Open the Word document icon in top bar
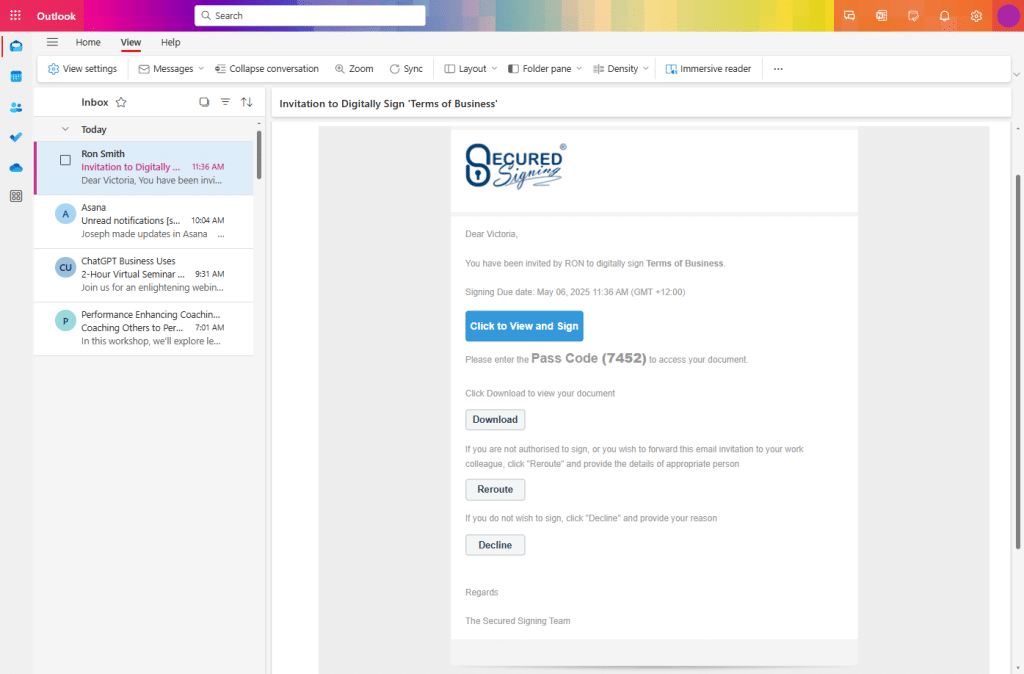Screen dimensions: 1024x674 [x=882, y=16]
